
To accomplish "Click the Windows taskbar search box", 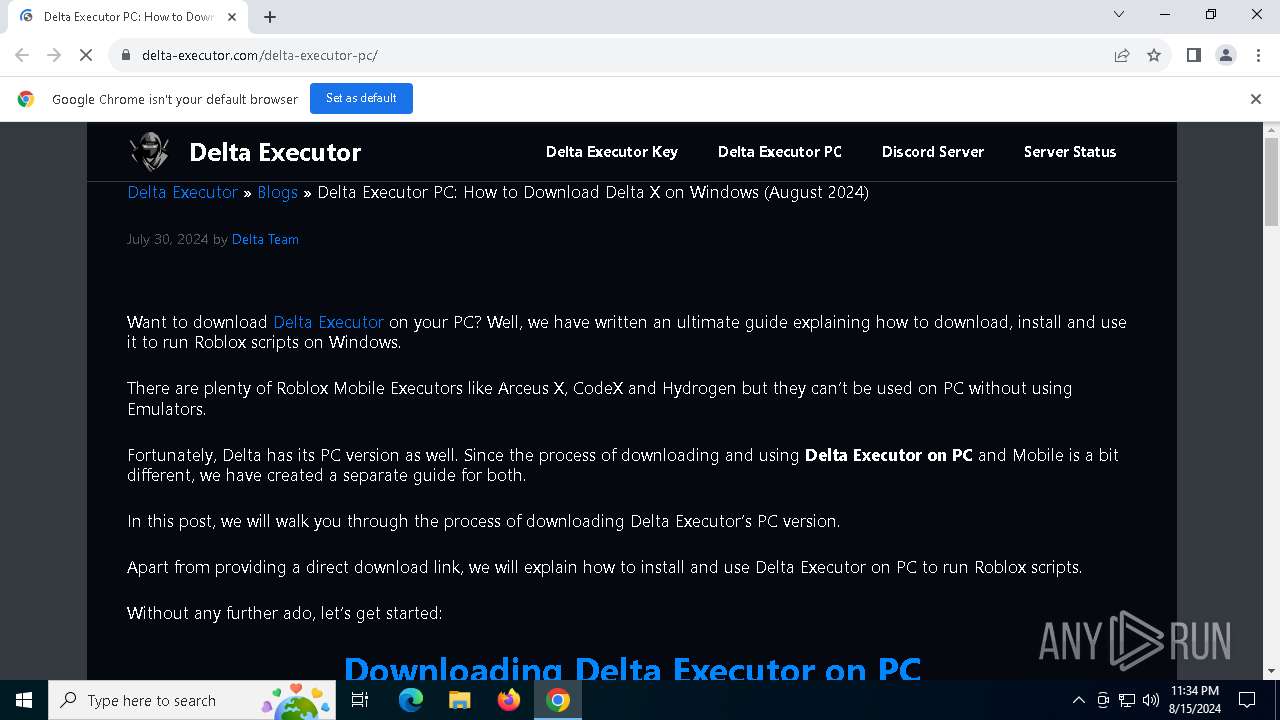I will click(x=192, y=700).
